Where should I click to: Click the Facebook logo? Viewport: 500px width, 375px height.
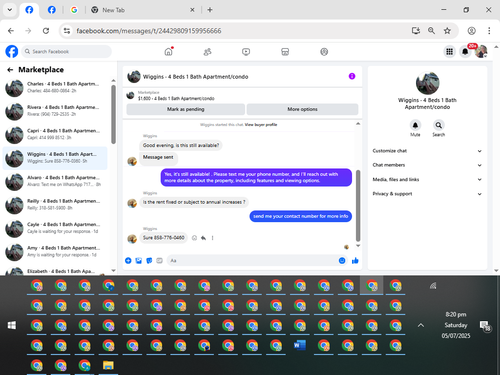tap(12, 52)
